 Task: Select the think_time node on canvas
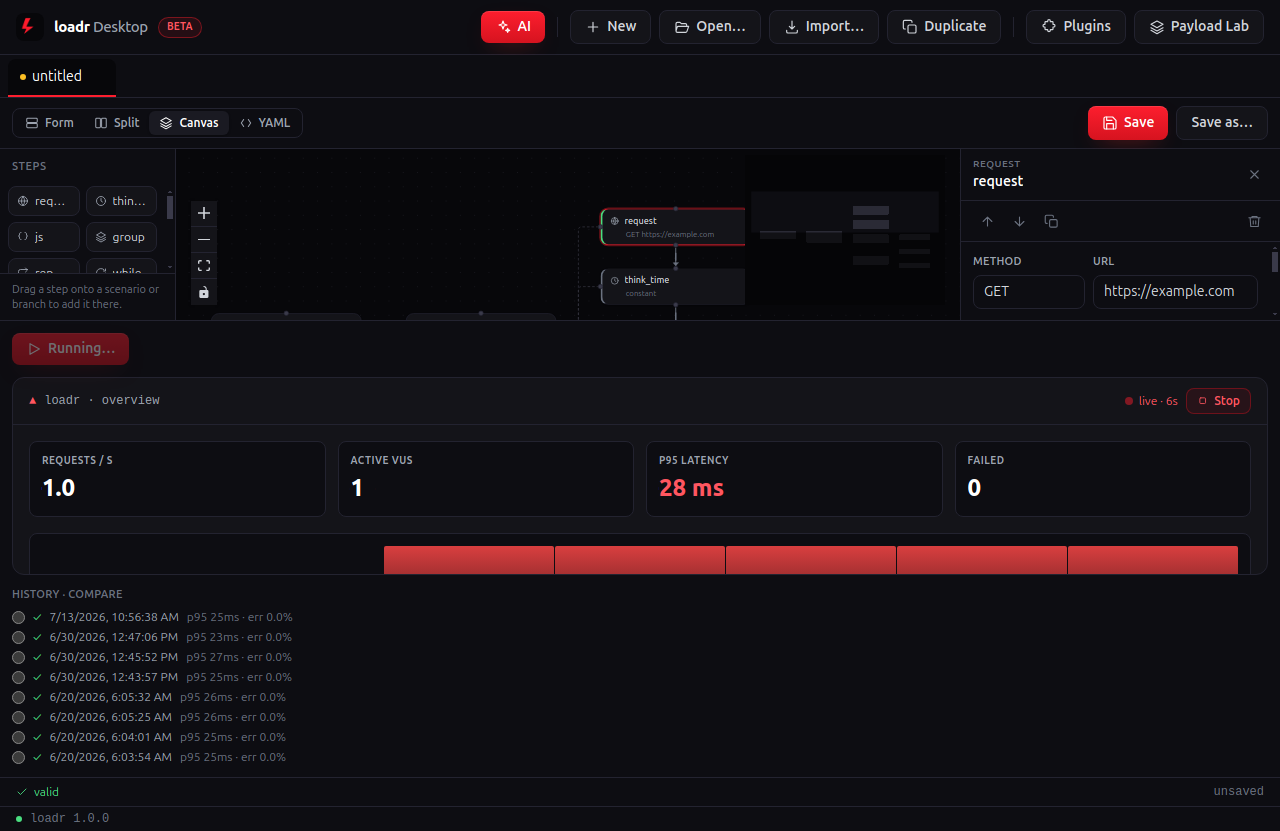click(673, 286)
